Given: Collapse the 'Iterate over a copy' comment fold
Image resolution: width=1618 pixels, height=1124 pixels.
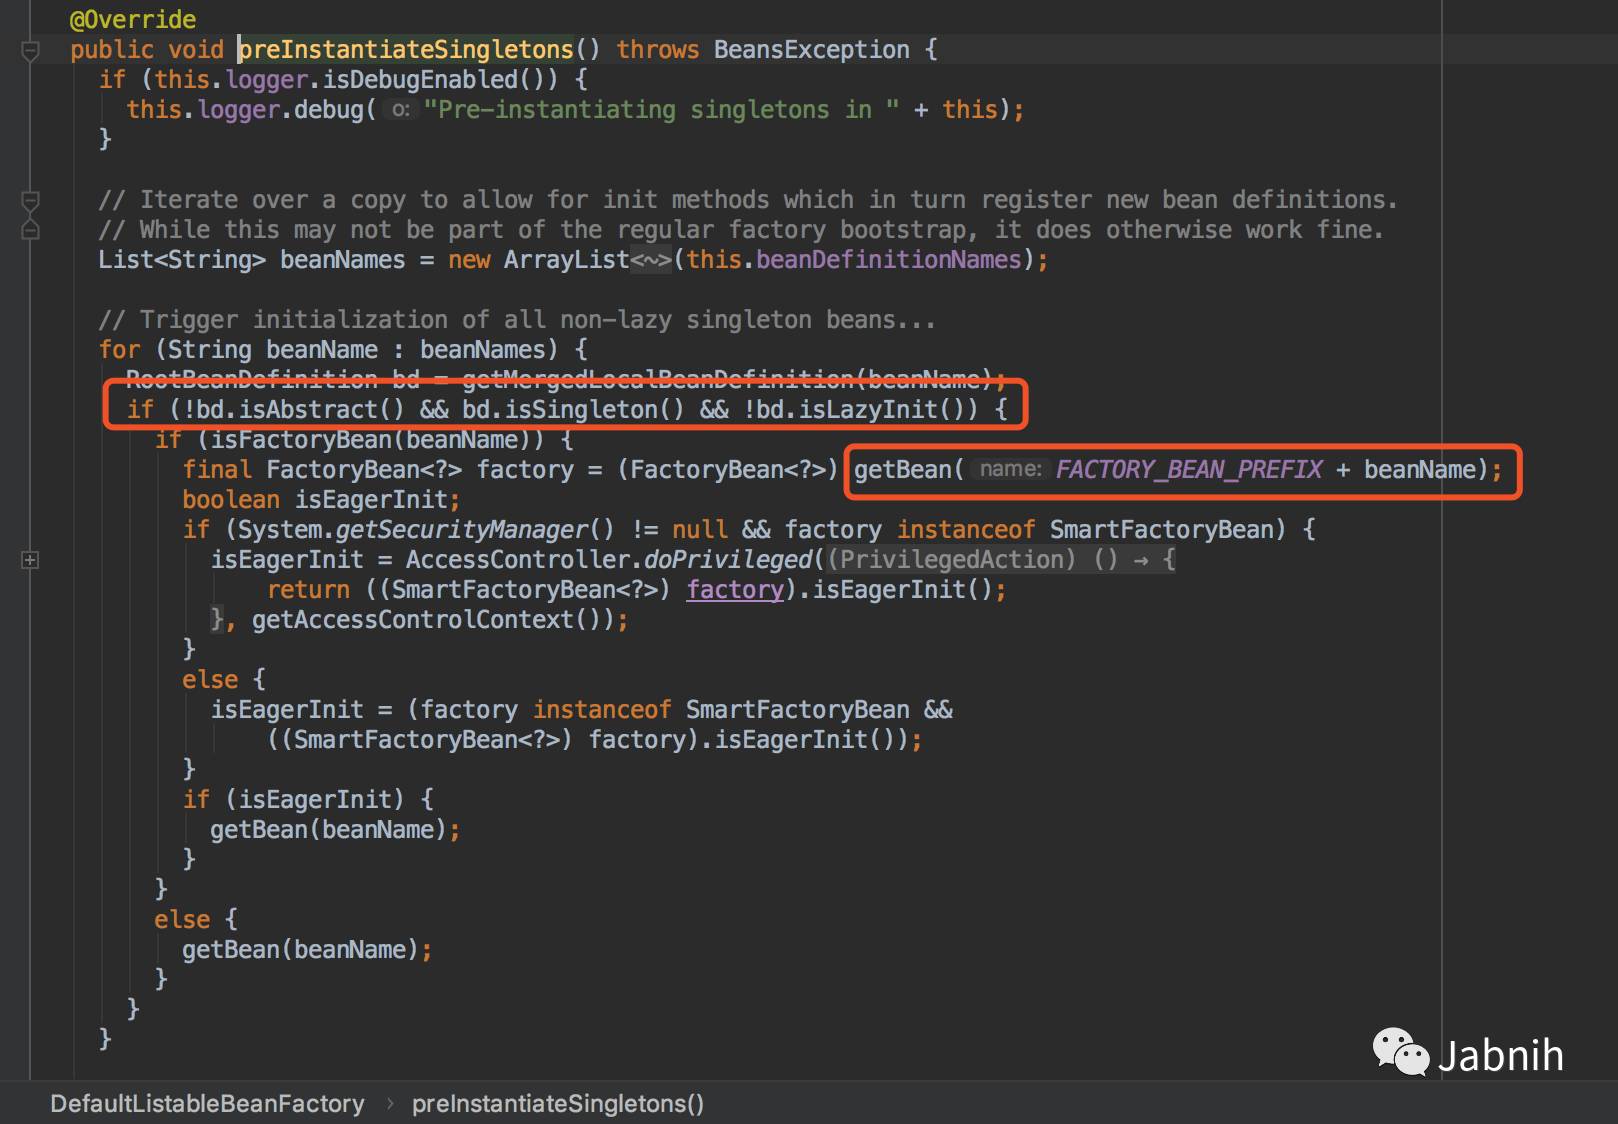Looking at the screenshot, I should click(30, 200).
